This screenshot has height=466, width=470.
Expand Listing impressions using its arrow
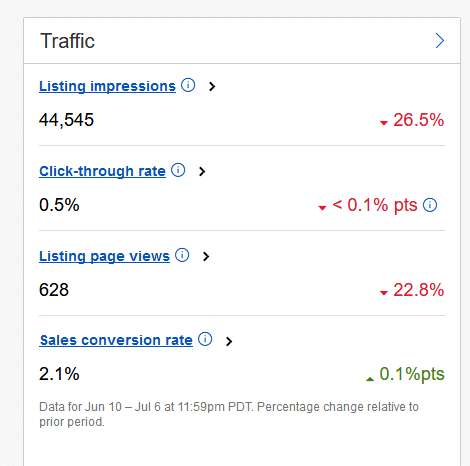pyautogui.click(x=212, y=87)
